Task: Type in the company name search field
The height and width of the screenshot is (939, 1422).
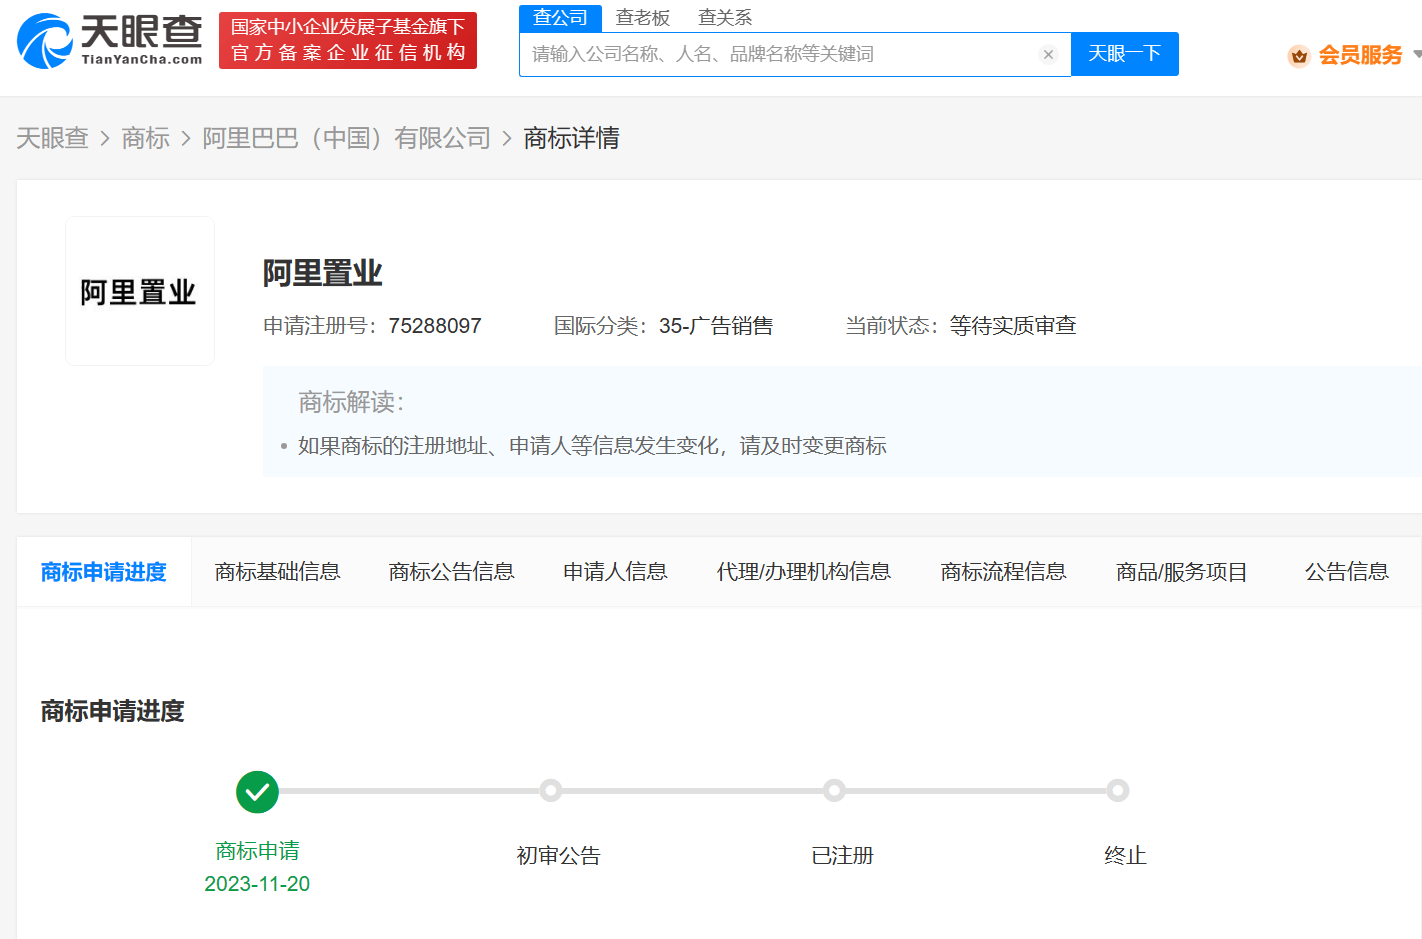Action: coord(780,55)
